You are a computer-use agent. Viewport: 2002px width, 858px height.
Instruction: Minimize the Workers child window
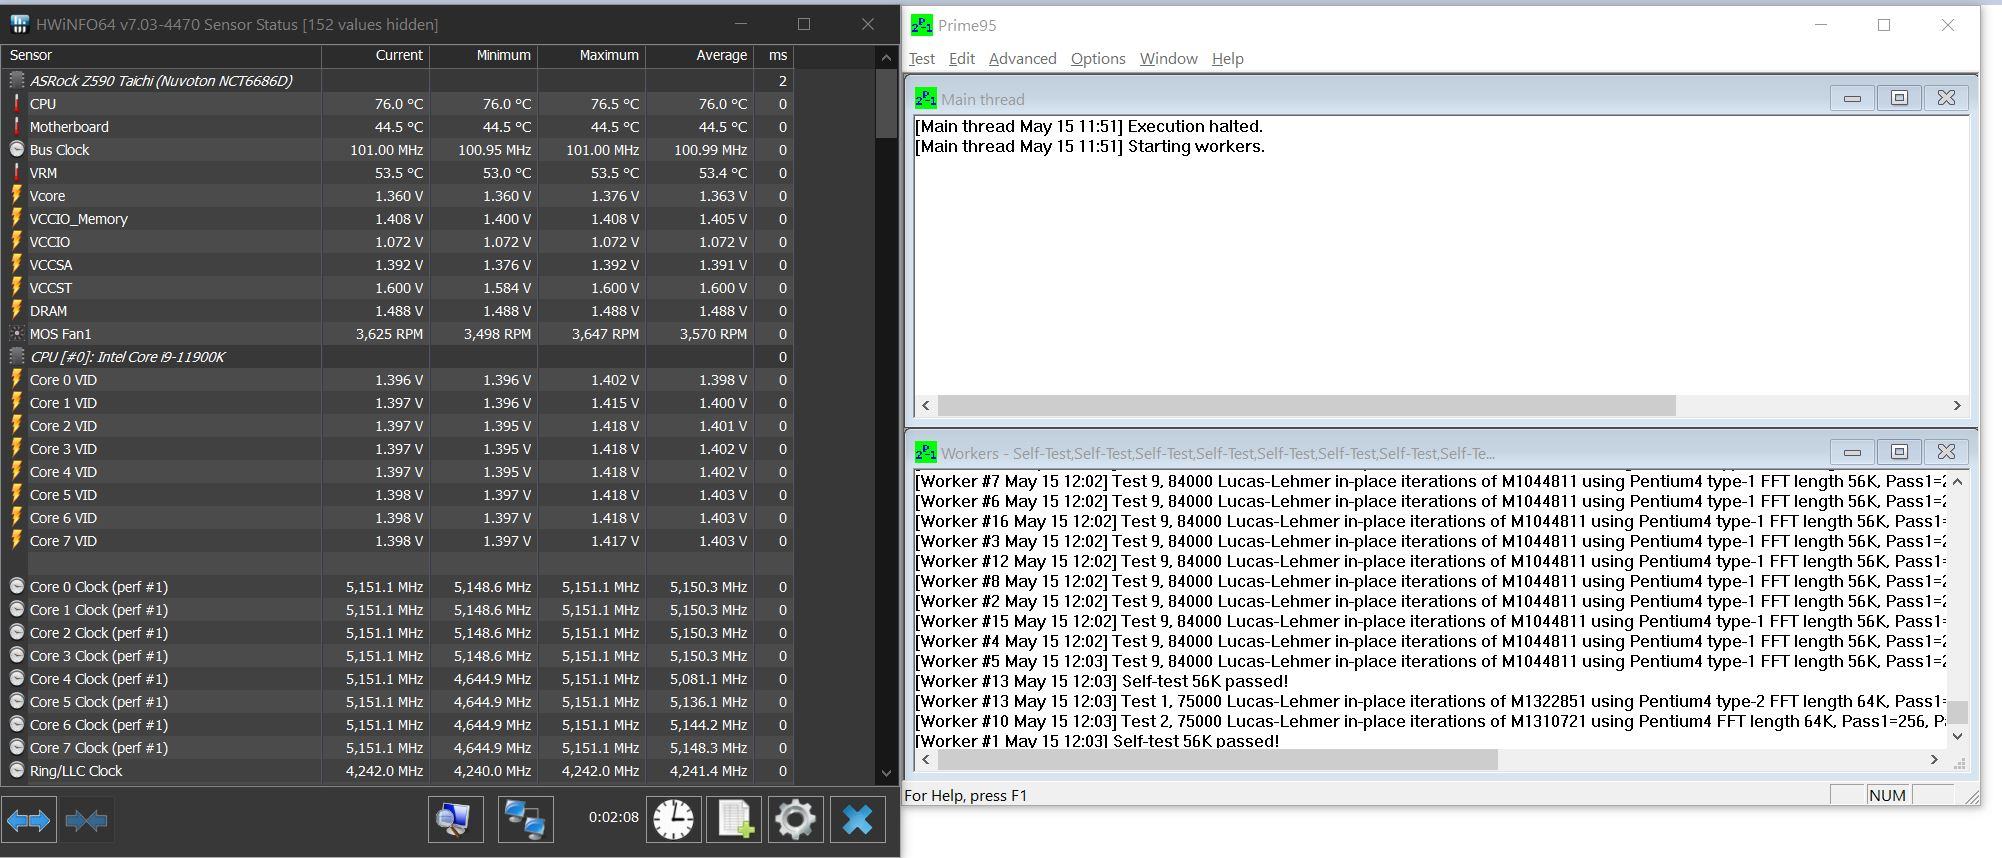tap(1852, 452)
